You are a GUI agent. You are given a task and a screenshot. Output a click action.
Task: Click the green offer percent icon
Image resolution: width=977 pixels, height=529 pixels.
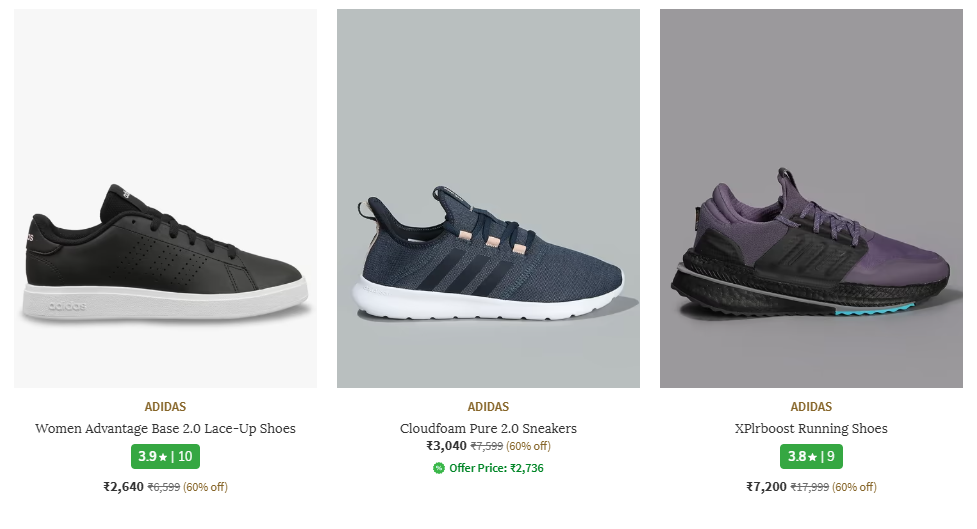[438, 468]
